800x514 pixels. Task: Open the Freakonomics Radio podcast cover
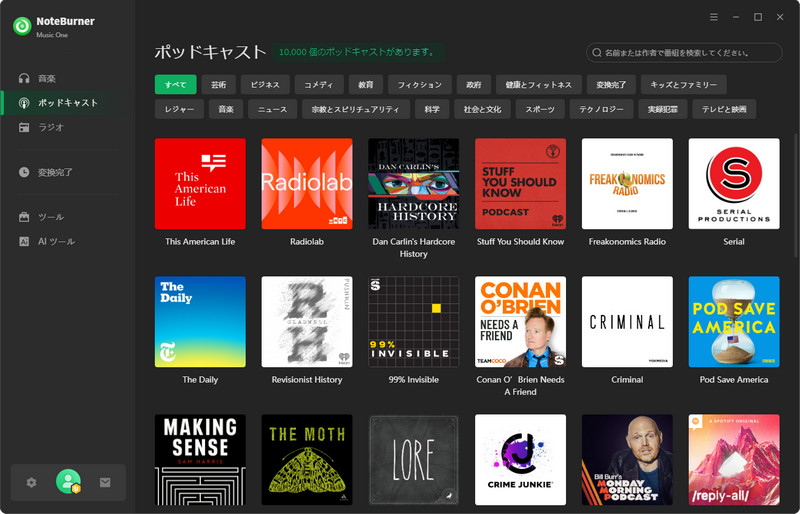(627, 184)
